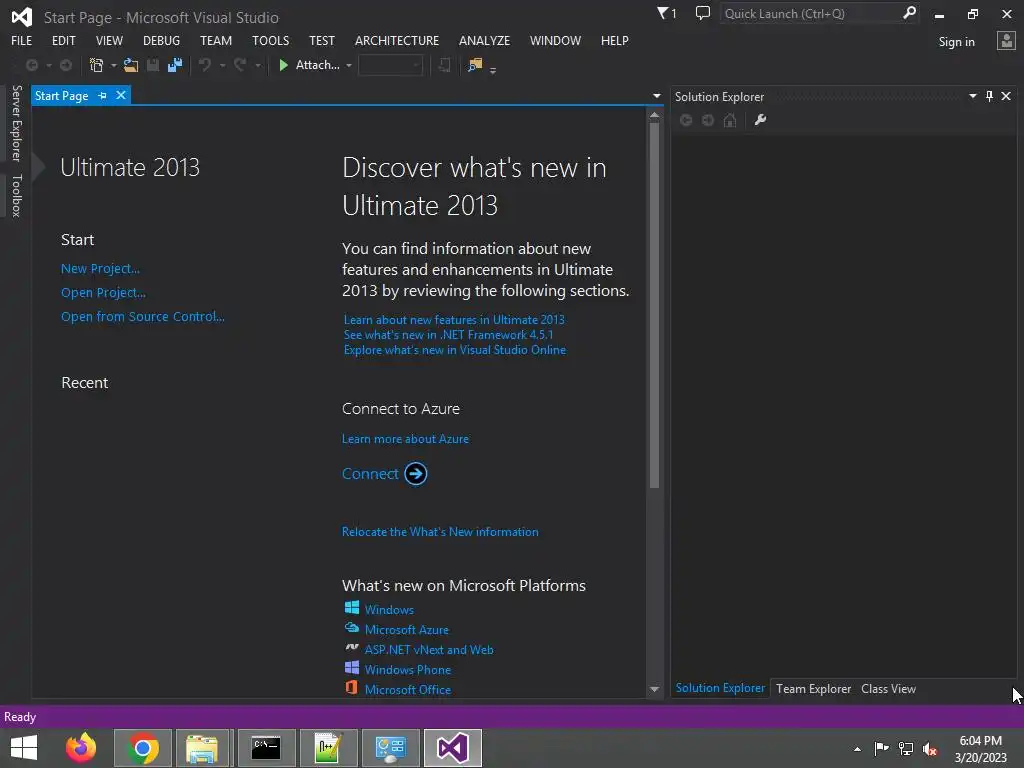This screenshot has height=768, width=1024.
Task: Click Relocate the What's New information link
Action: [x=440, y=532]
